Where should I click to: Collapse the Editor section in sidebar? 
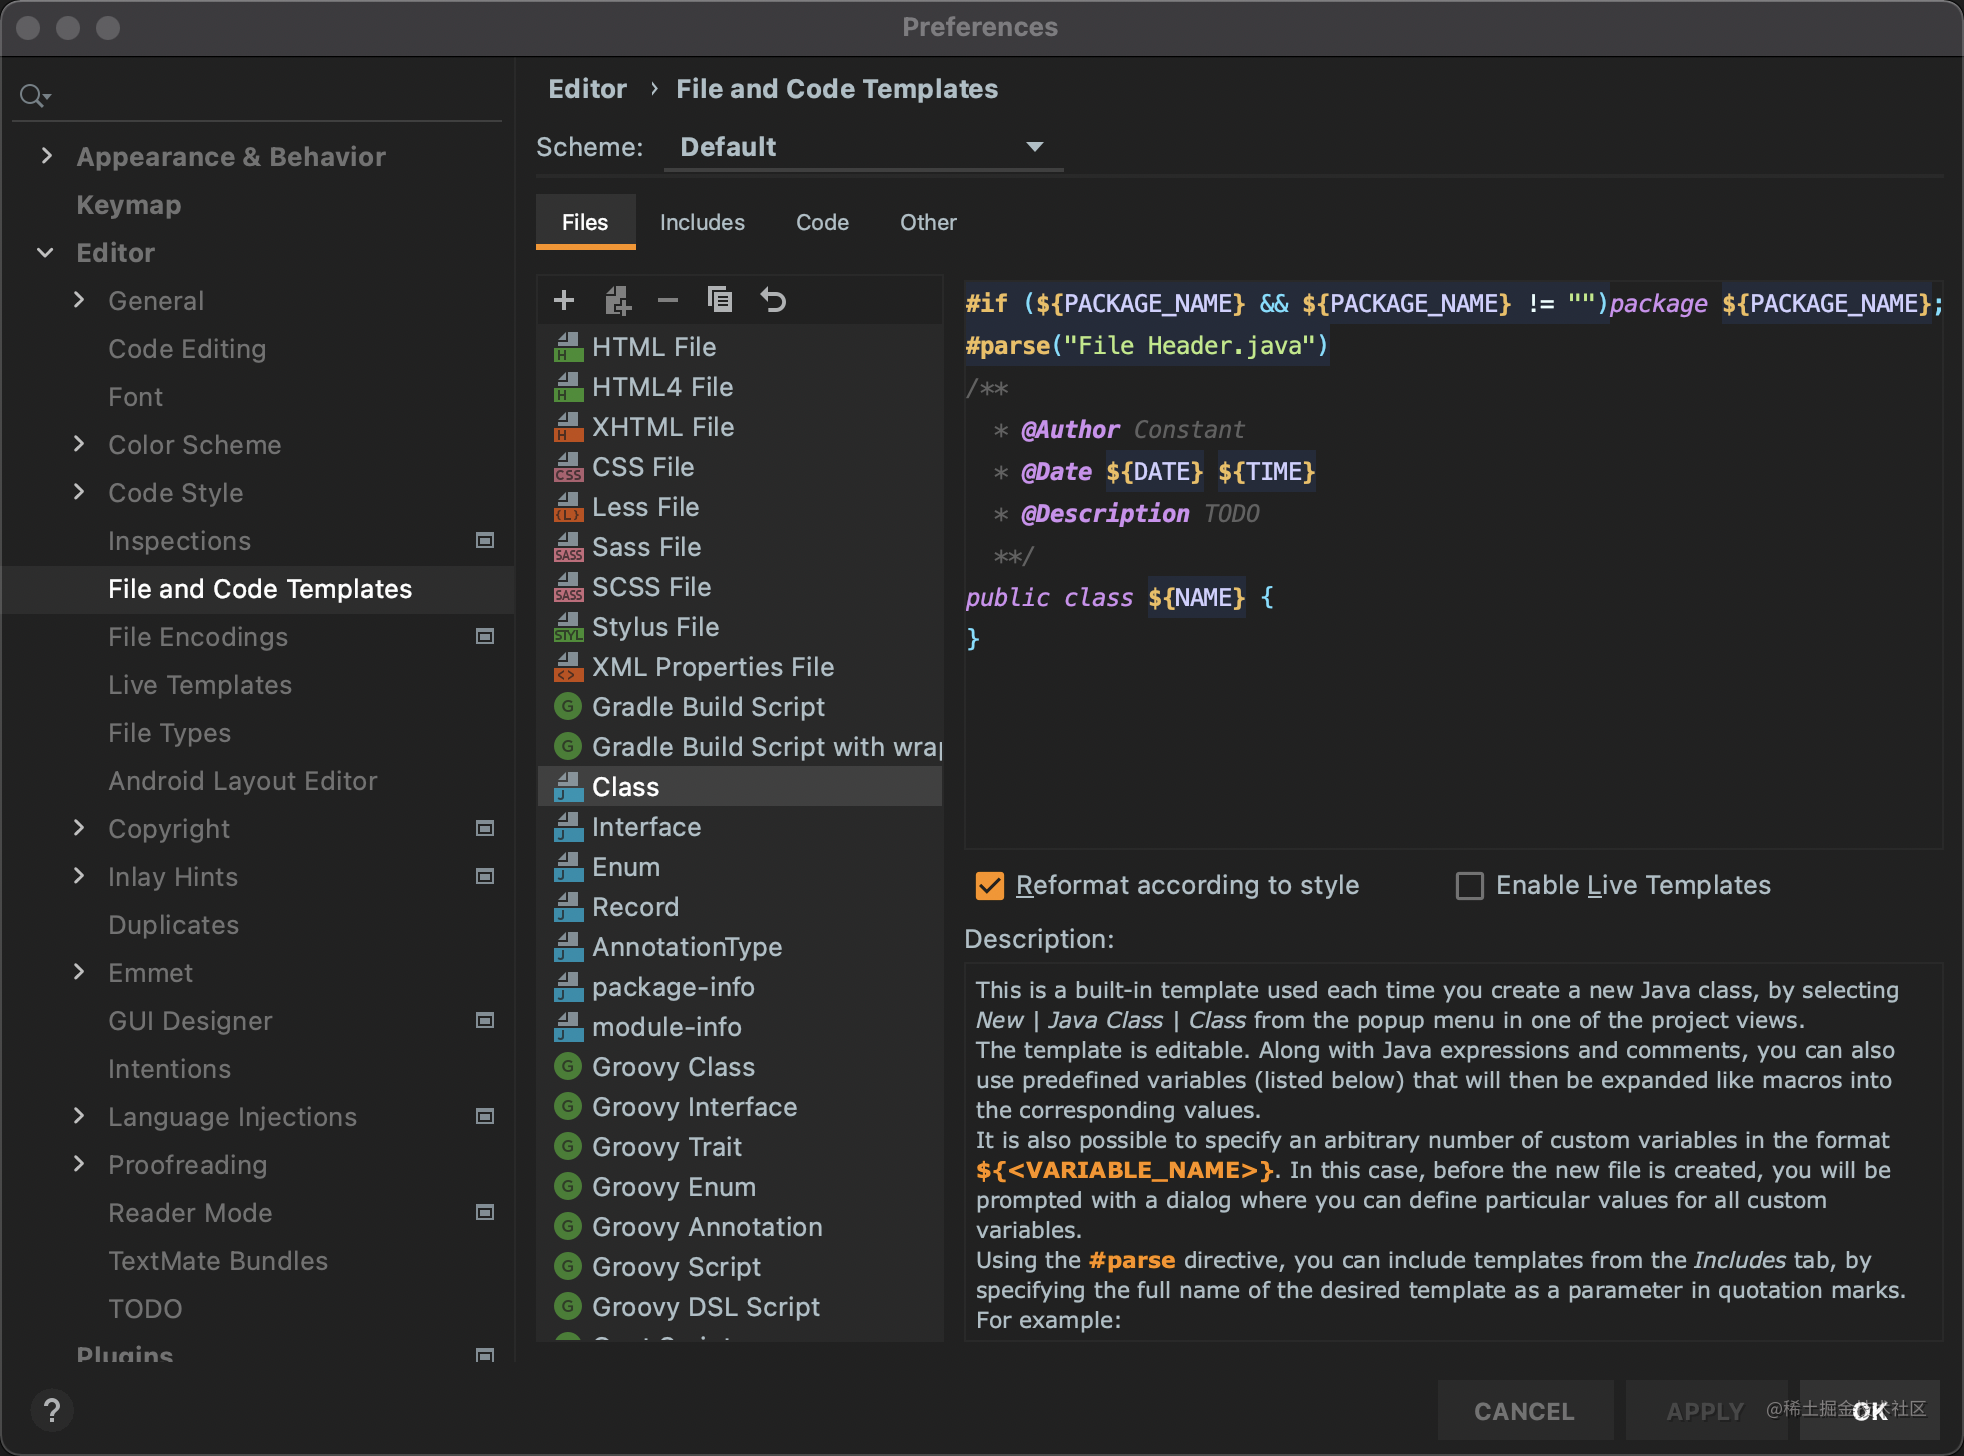coord(45,252)
